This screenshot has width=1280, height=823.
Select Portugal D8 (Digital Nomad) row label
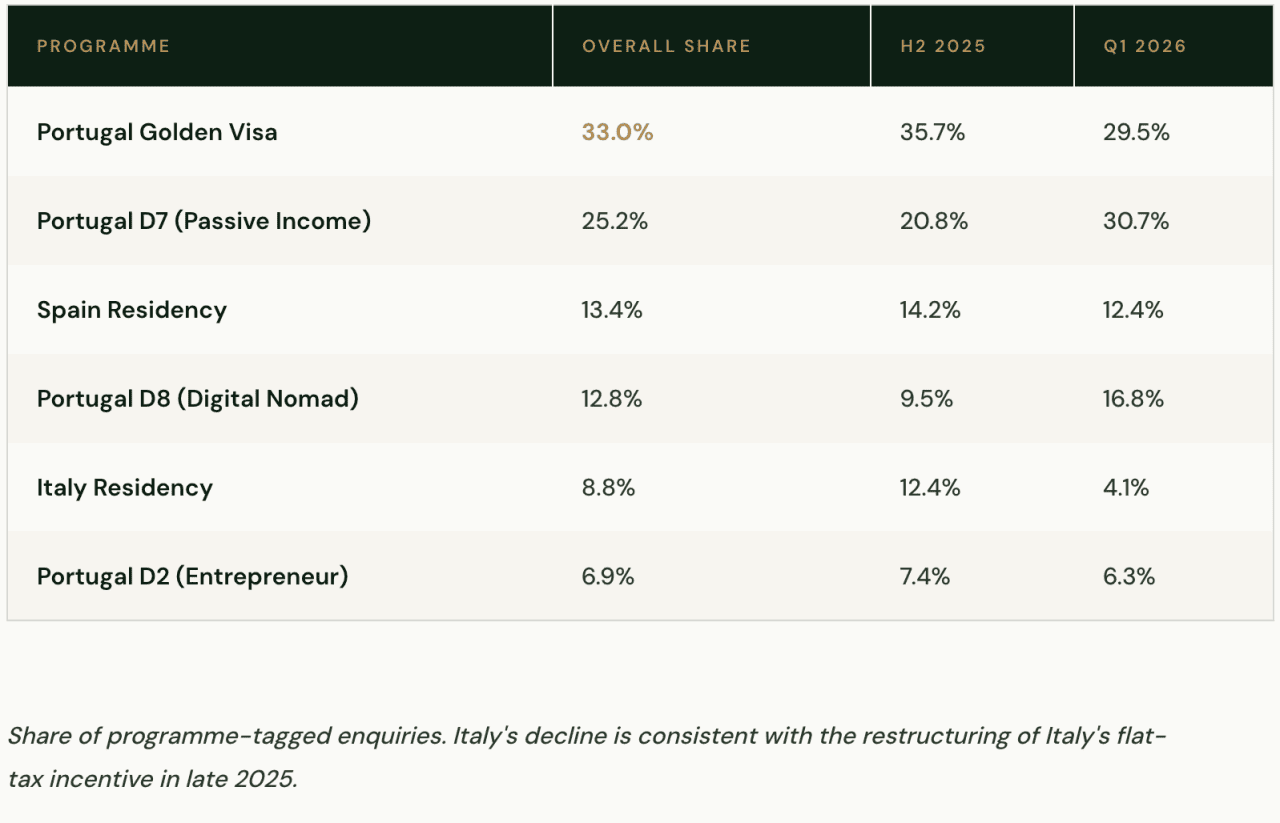point(198,399)
